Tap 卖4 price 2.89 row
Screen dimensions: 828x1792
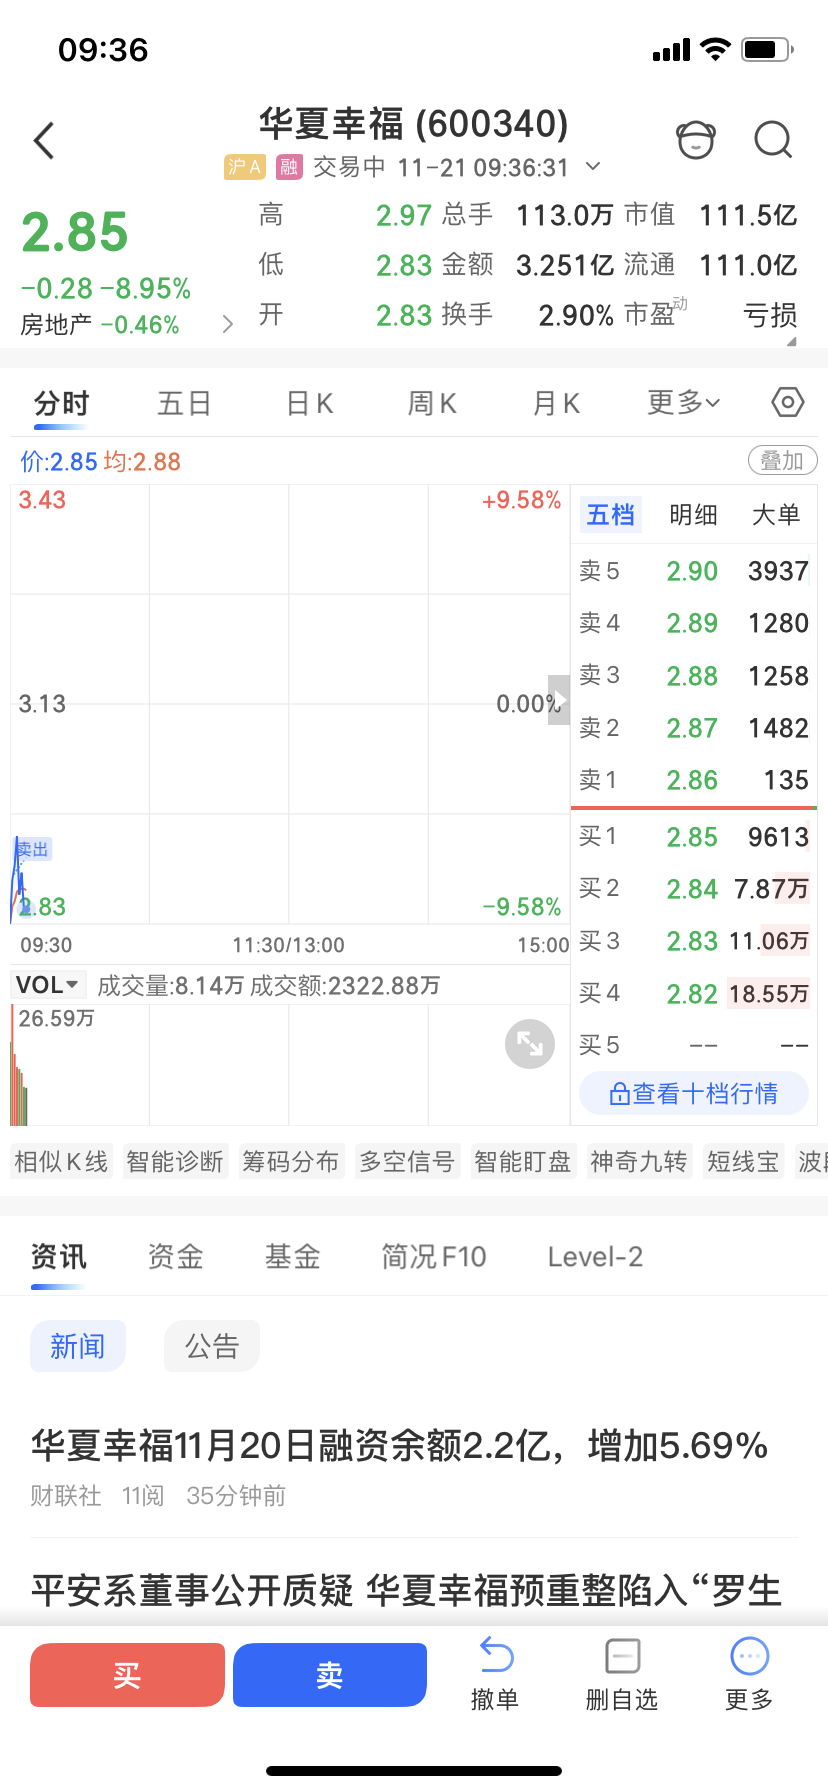[x=694, y=623]
